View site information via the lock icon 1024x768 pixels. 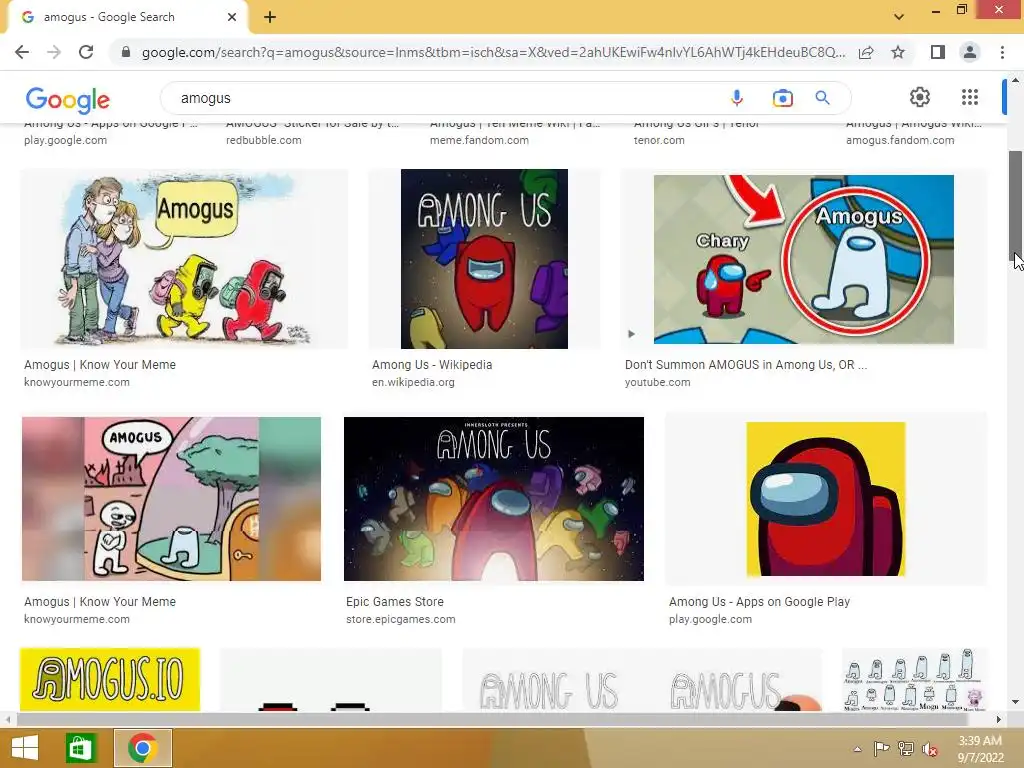coord(126,52)
